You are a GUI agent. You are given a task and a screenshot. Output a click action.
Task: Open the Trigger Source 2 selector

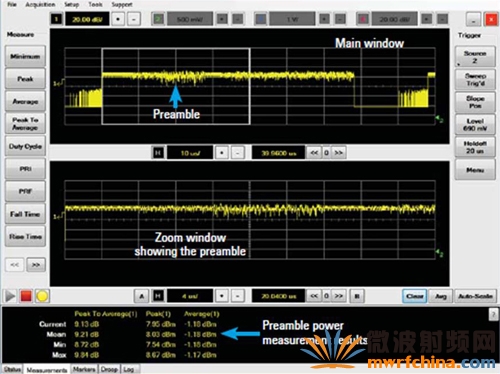coord(475,57)
